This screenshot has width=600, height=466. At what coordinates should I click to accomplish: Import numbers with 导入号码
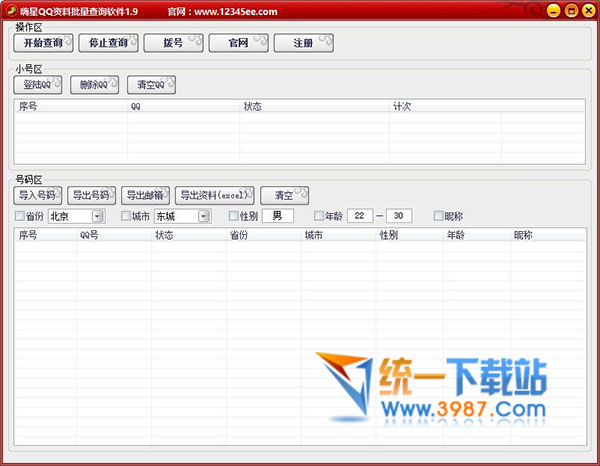38,196
